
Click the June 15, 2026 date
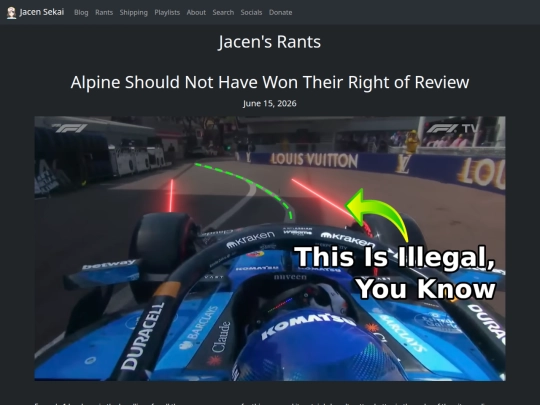[x=270, y=104]
